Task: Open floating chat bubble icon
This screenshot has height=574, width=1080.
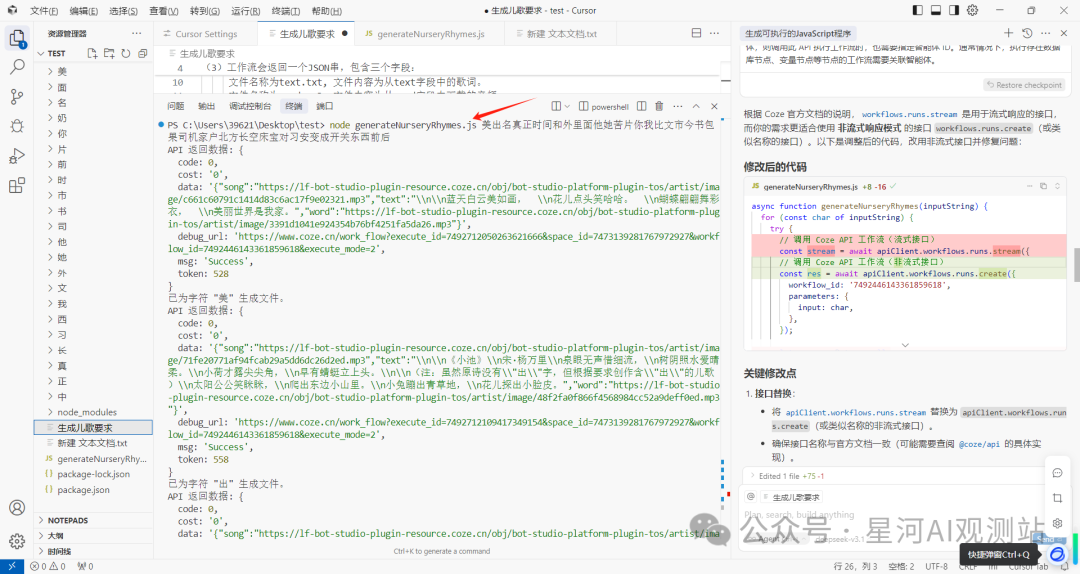Action: tap(1057, 473)
